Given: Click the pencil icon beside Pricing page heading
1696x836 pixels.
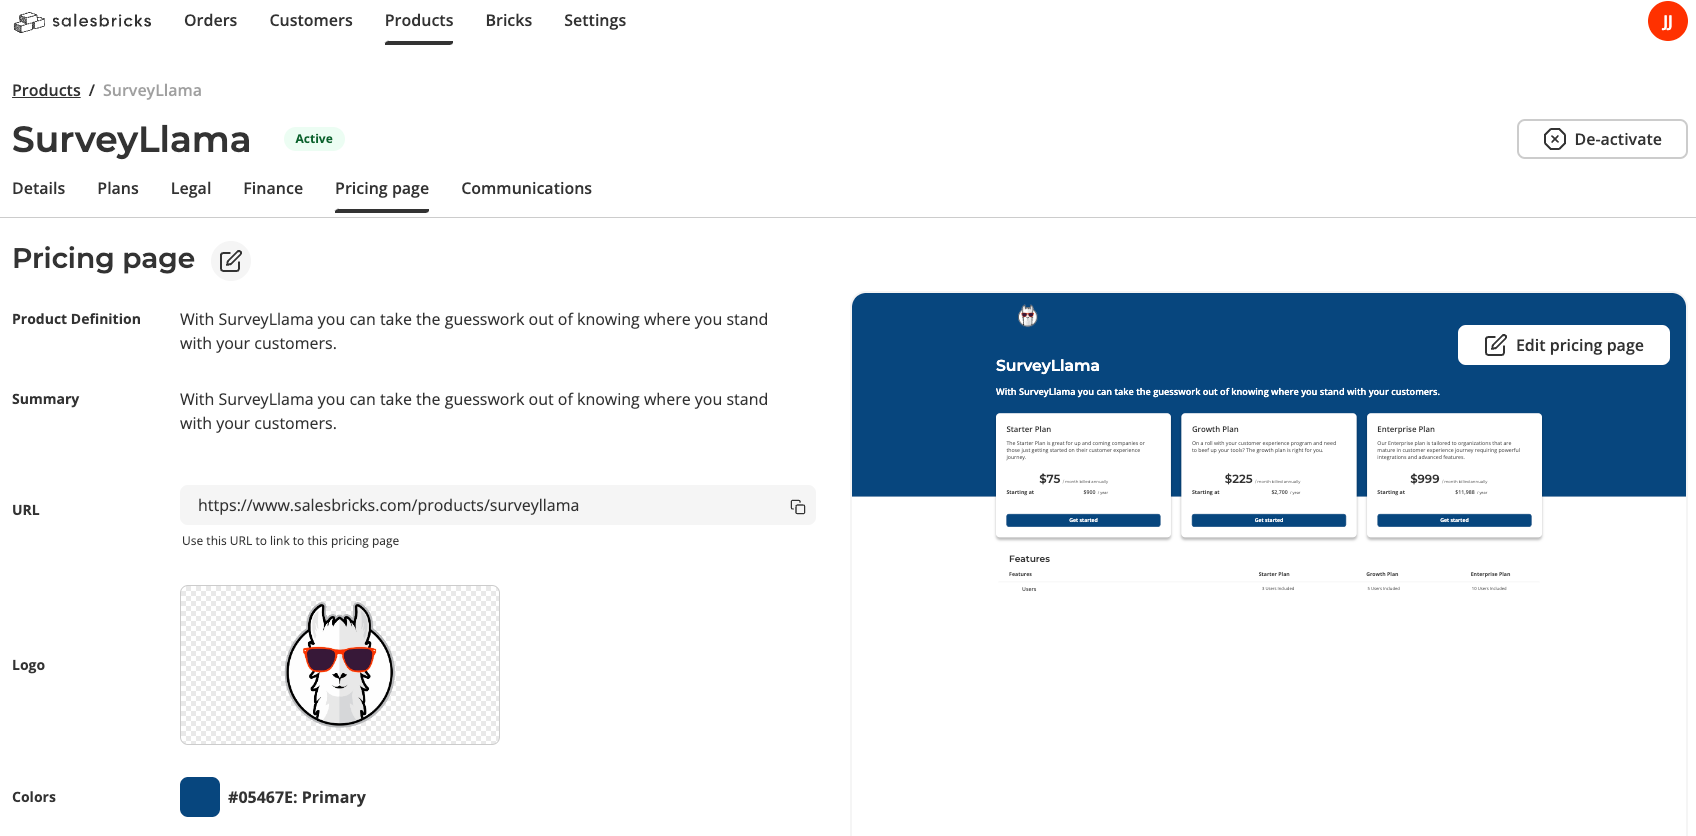Looking at the screenshot, I should pos(231,260).
